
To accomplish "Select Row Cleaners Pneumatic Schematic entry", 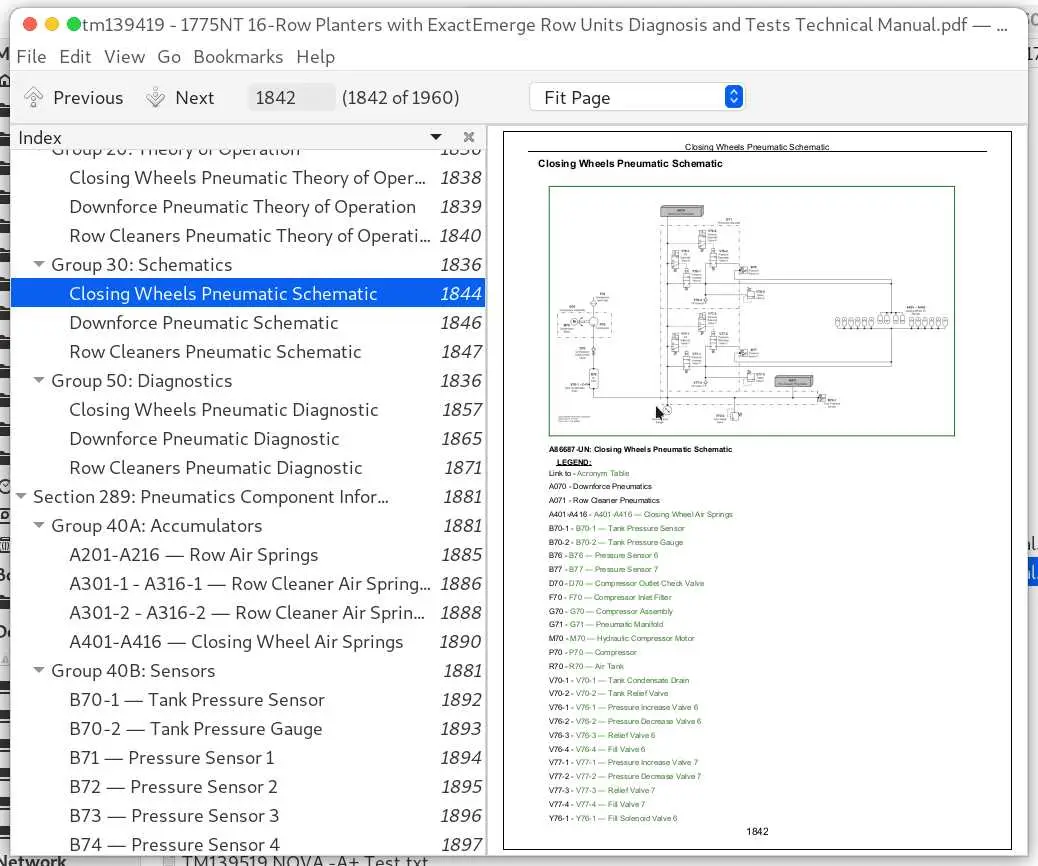I will (x=248, y=352).
